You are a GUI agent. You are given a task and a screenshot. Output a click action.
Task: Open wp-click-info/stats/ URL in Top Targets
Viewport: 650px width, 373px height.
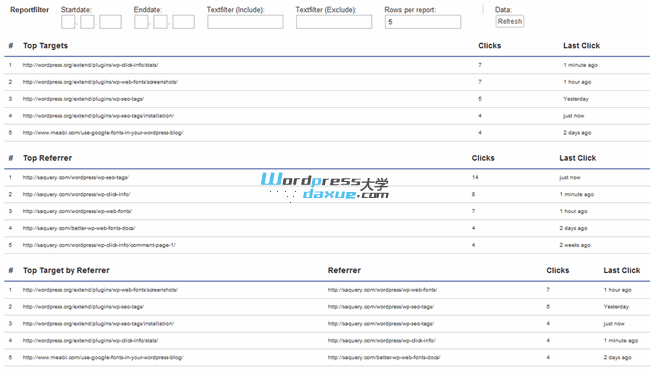90,65
